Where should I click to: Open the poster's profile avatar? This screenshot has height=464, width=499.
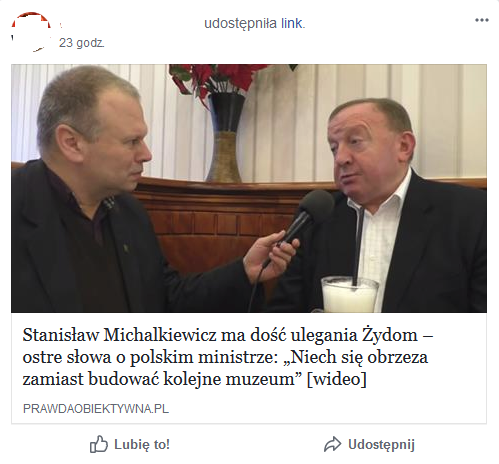31,32
